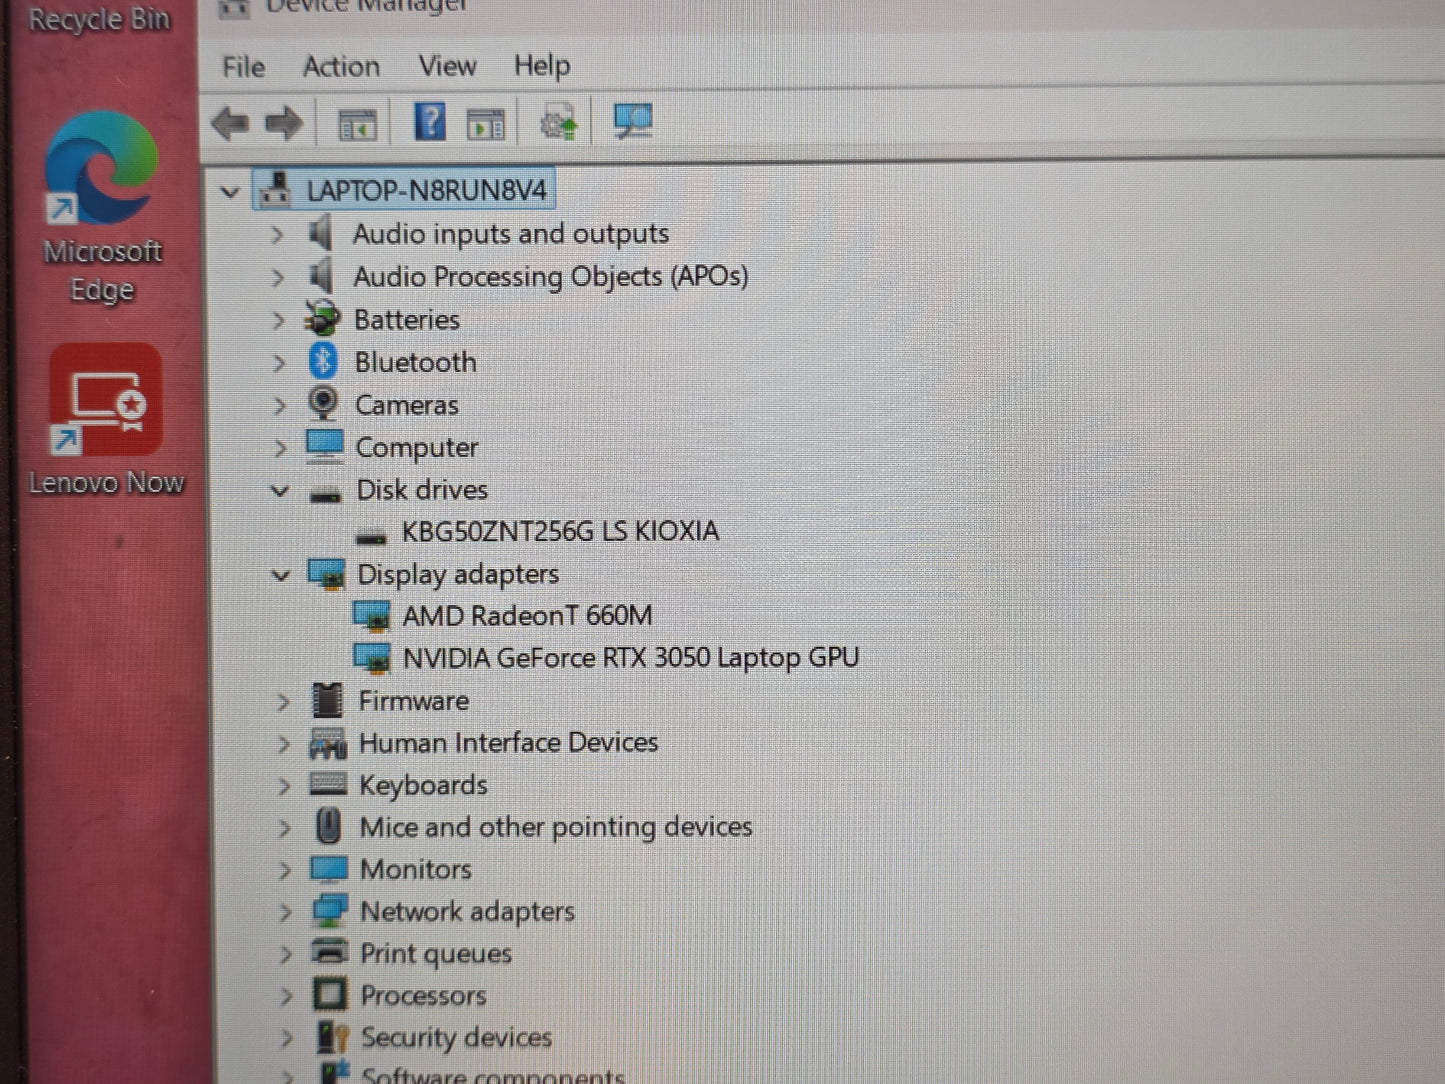The image size is (1445, 1084).
Task: Select the Firmware chip icon
Action: (327, 700)
